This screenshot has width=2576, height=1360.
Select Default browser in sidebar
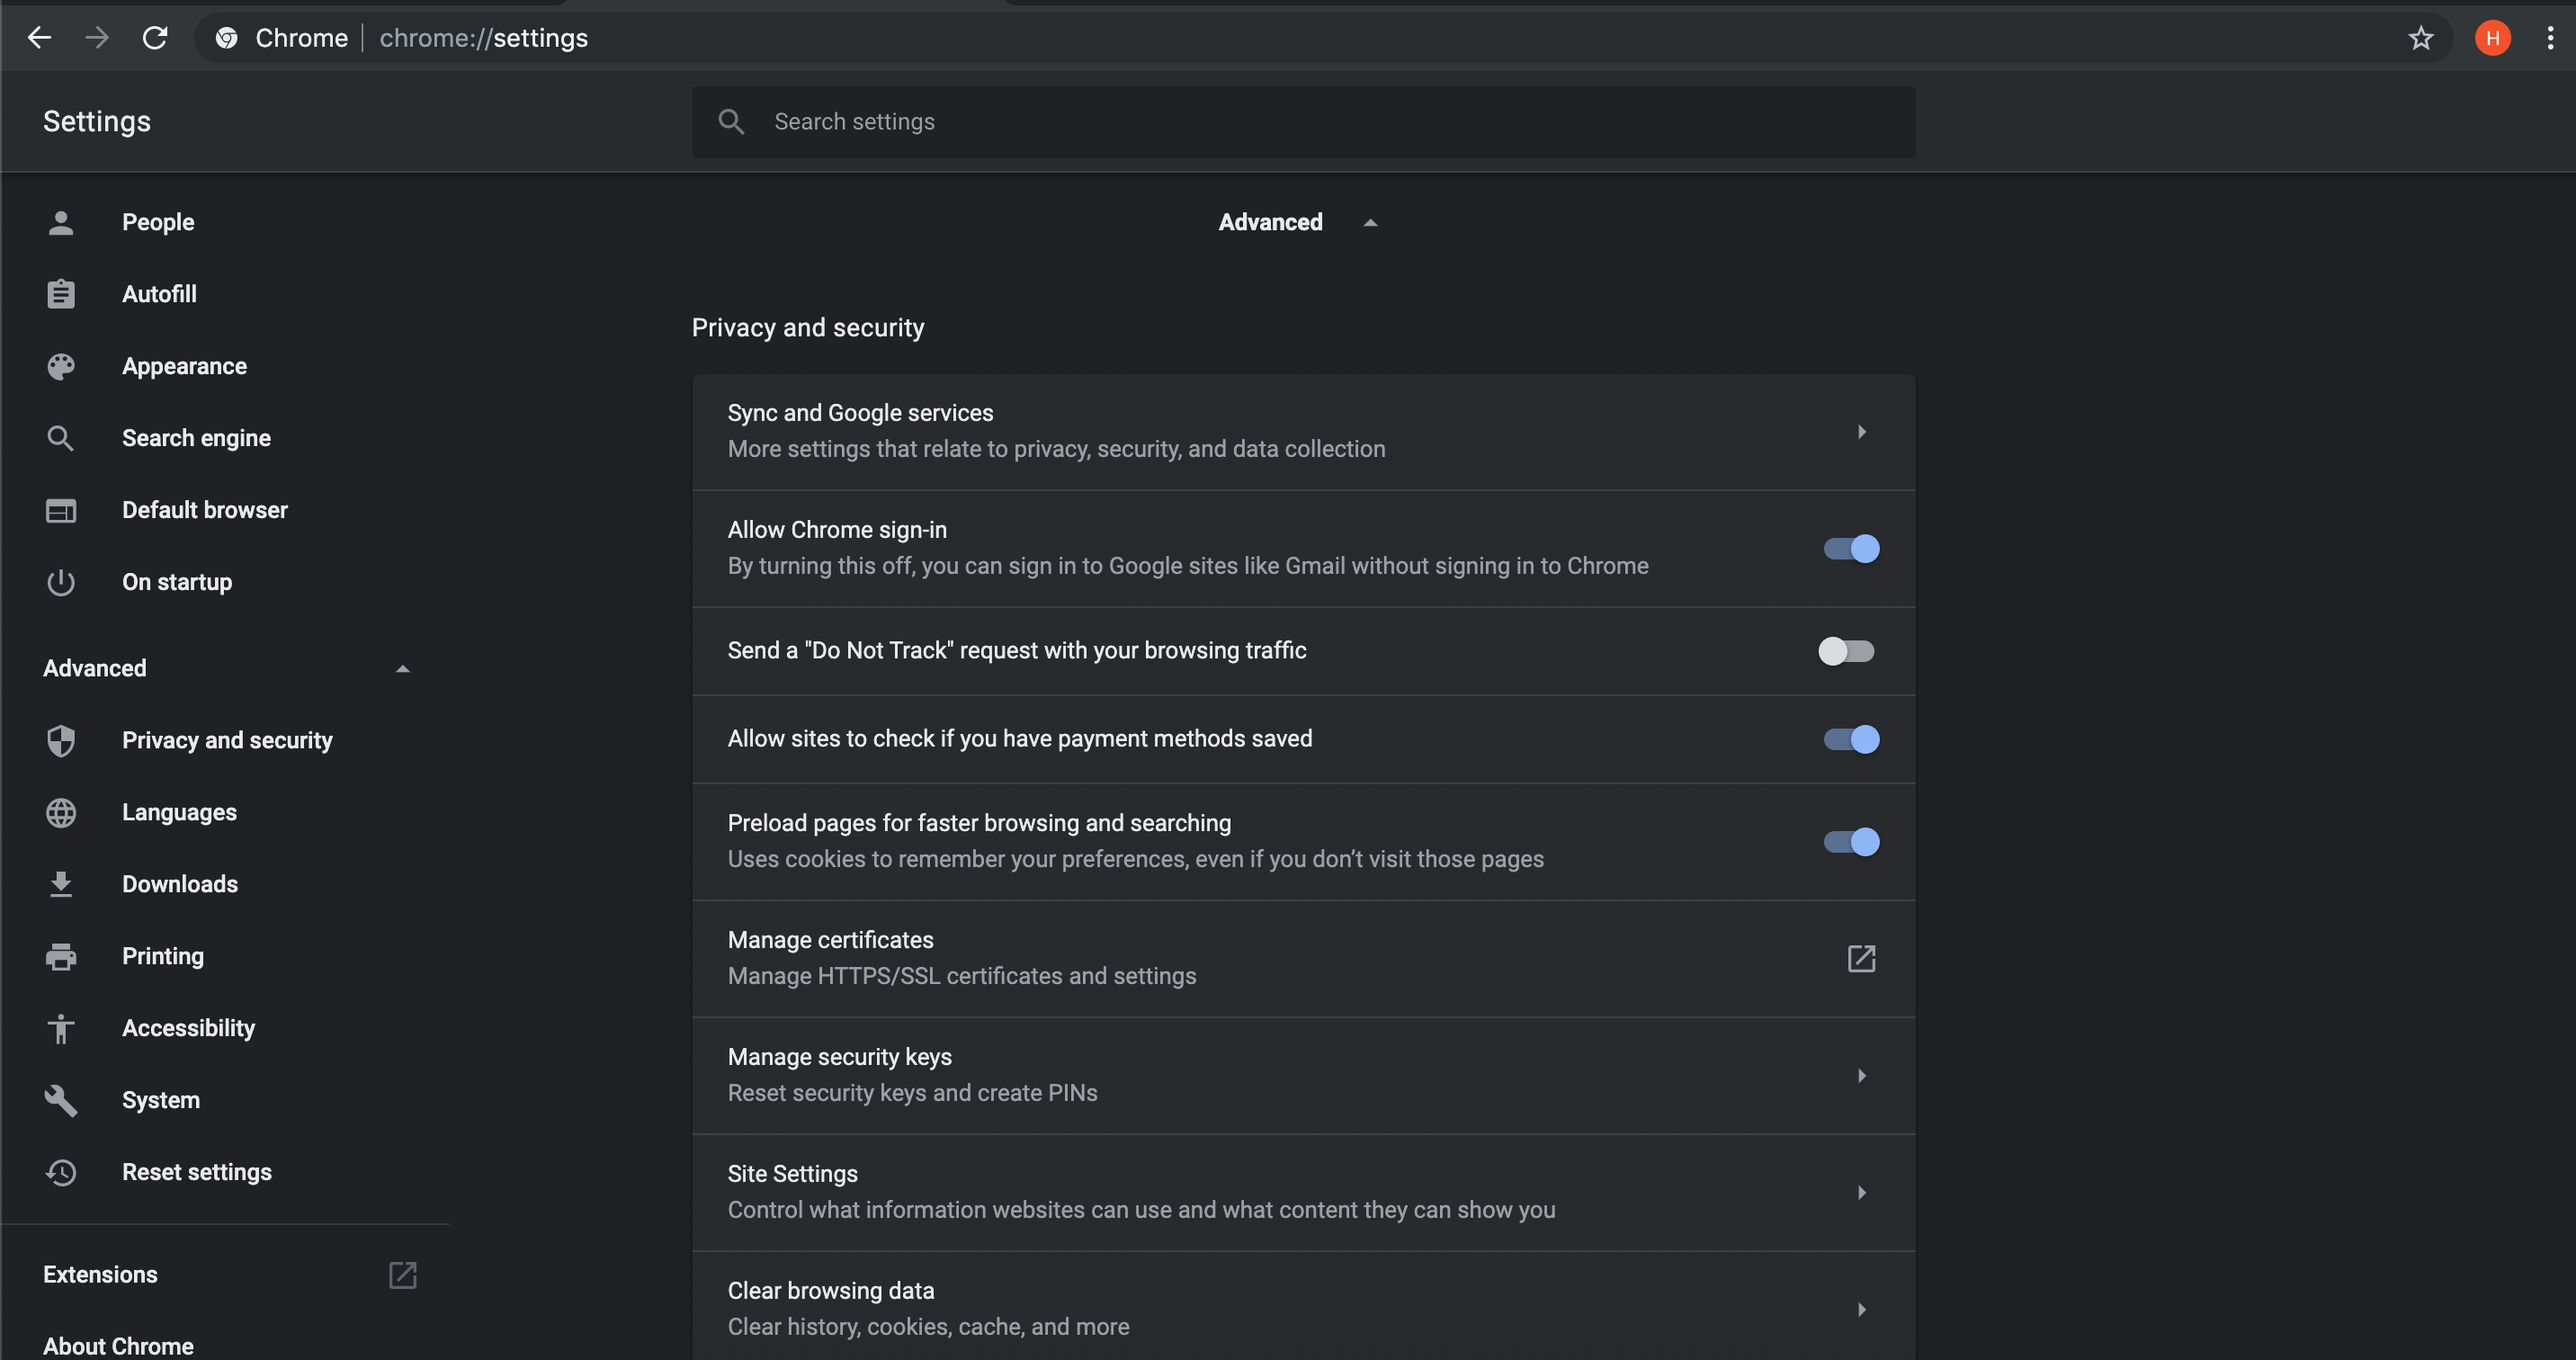(x=205, y=510)
